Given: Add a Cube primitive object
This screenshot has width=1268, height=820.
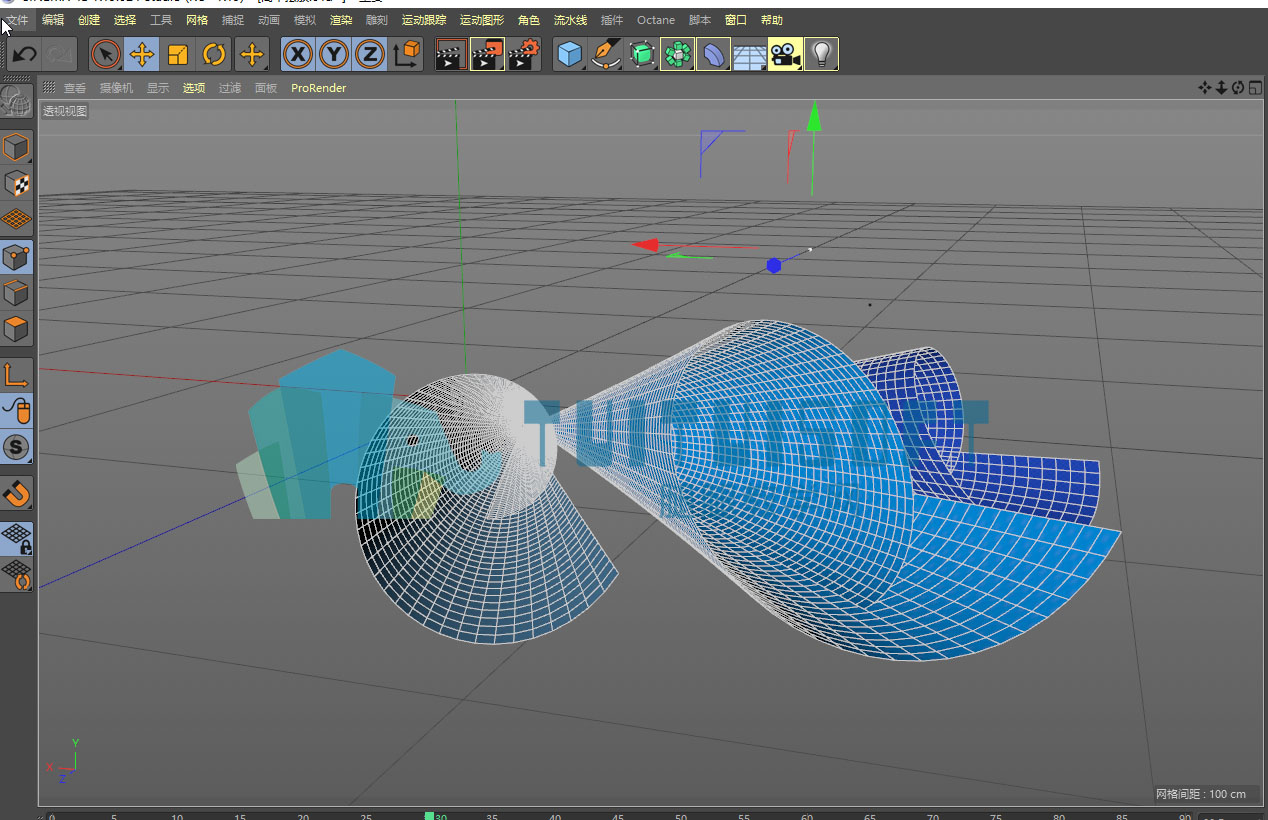Looking at the screenshot, I should click(x=570, y=54).
